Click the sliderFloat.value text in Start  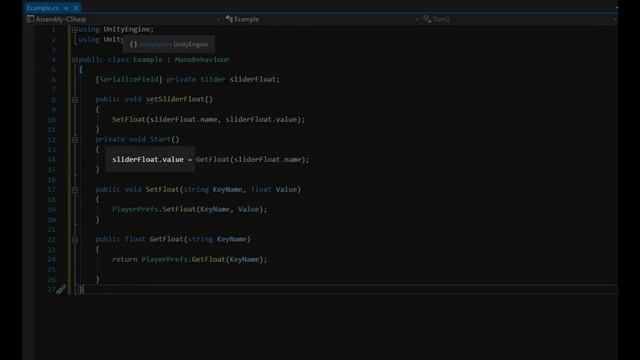pyautogui.click(x=148, y=160)
